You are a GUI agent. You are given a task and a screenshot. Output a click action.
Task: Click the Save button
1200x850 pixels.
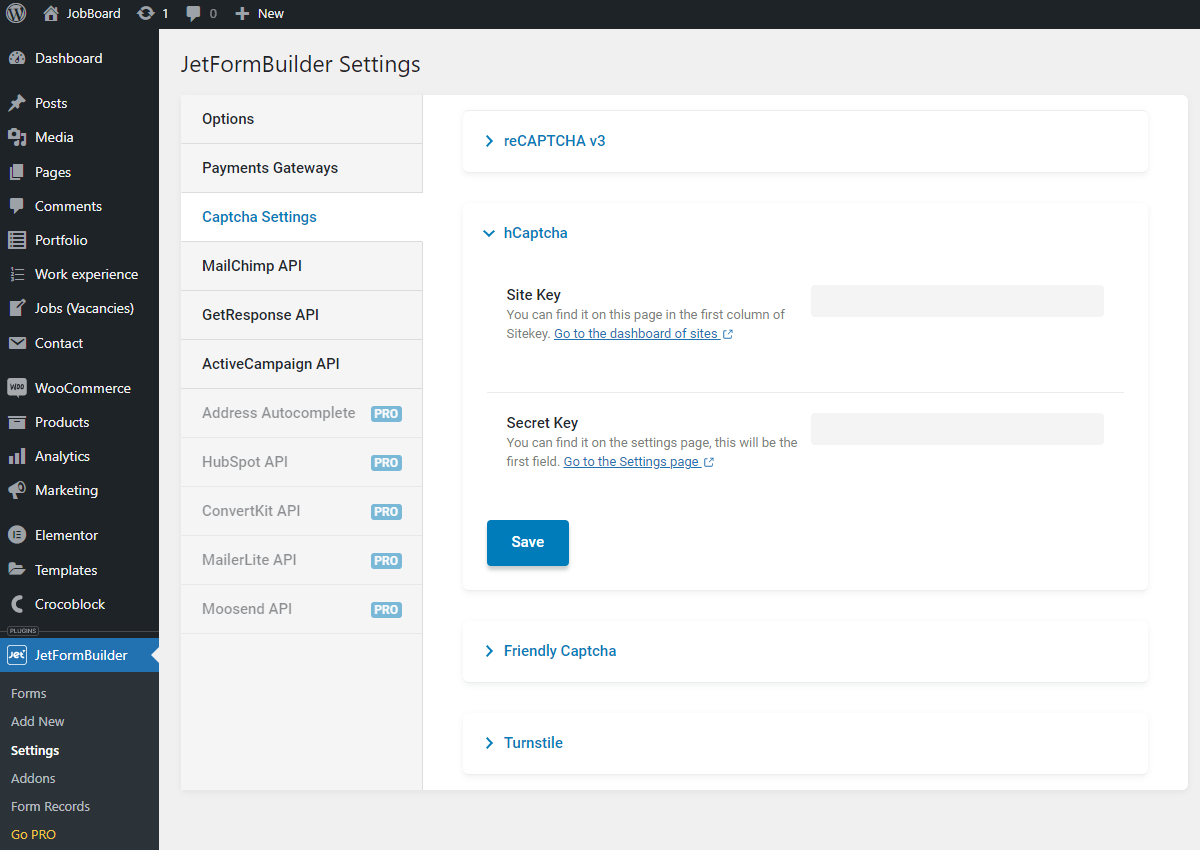(527, 542)
